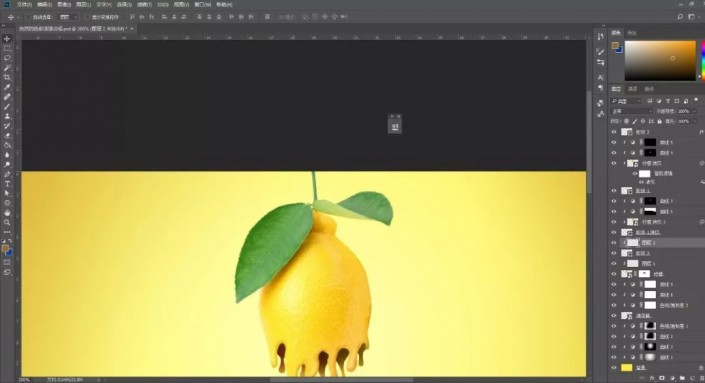Create a new group folder icon
705x383 pixels.
[x=683, y=379]
